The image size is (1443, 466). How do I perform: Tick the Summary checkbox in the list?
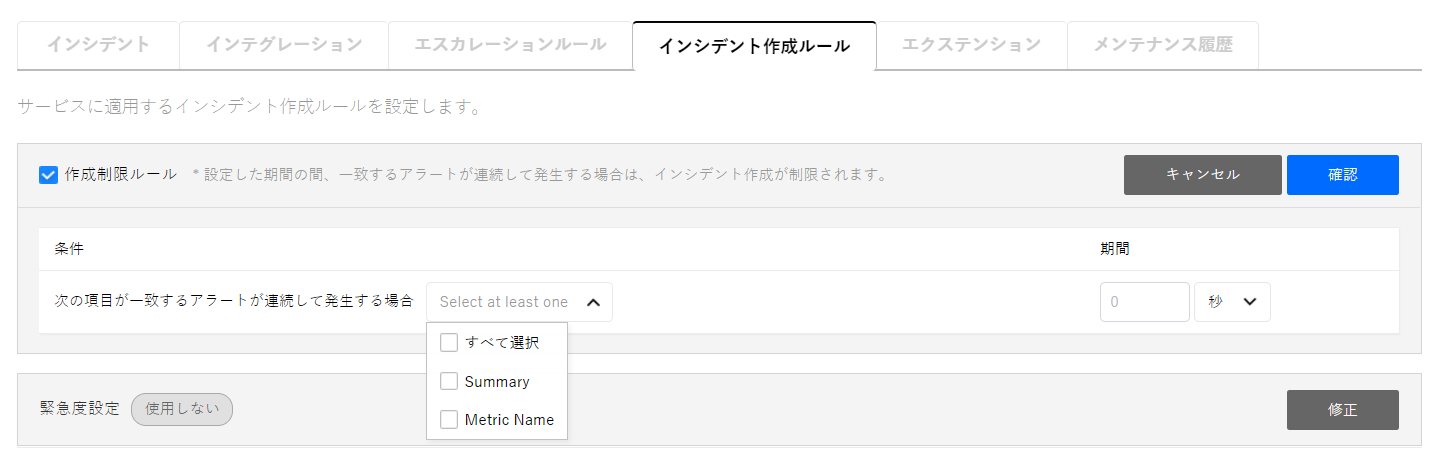coord(449,381)
